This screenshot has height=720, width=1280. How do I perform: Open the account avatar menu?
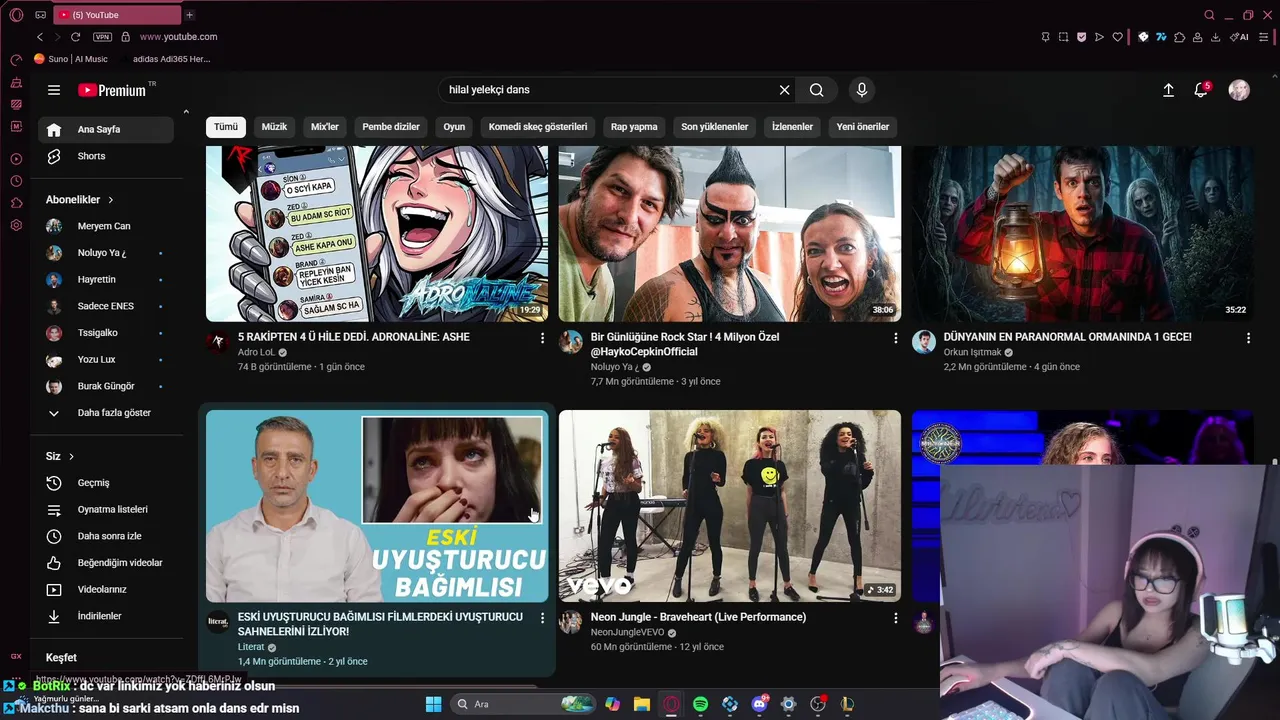click(x=1239, y=90)
